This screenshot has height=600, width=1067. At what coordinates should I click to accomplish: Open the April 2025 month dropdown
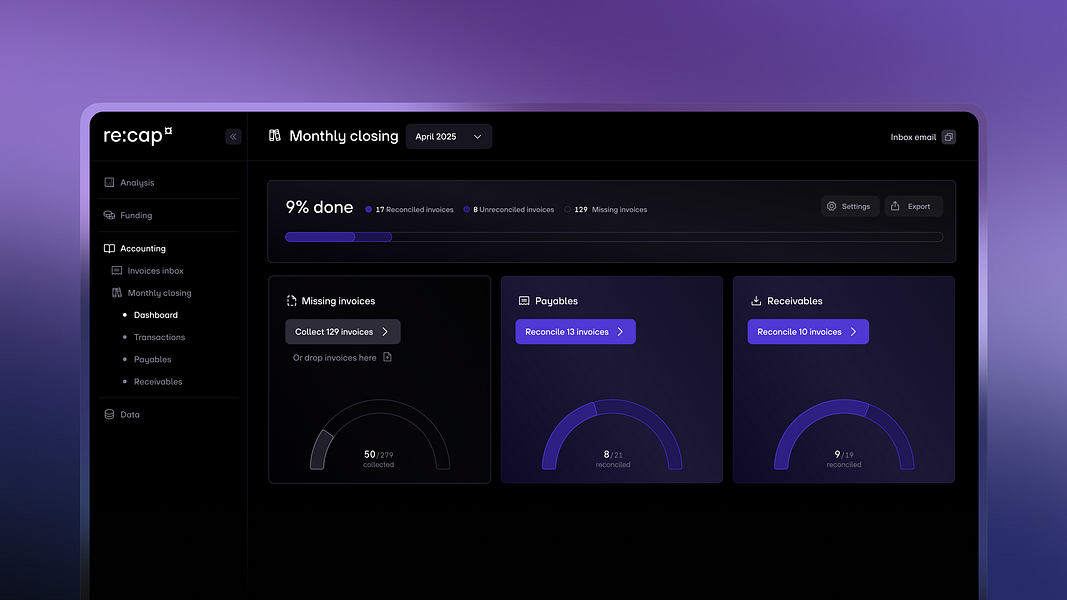click(x=448, y=137)
